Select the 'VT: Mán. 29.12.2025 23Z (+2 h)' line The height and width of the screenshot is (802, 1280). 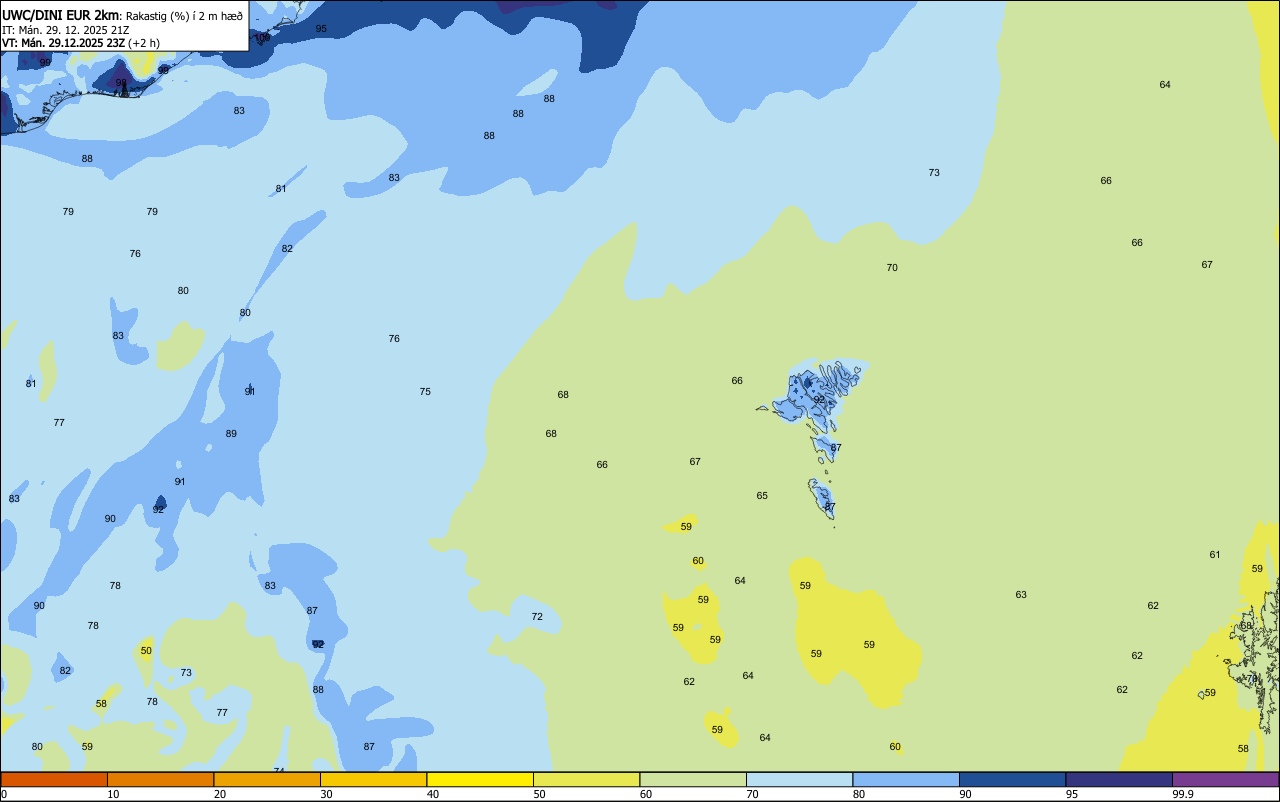(81, 43)
